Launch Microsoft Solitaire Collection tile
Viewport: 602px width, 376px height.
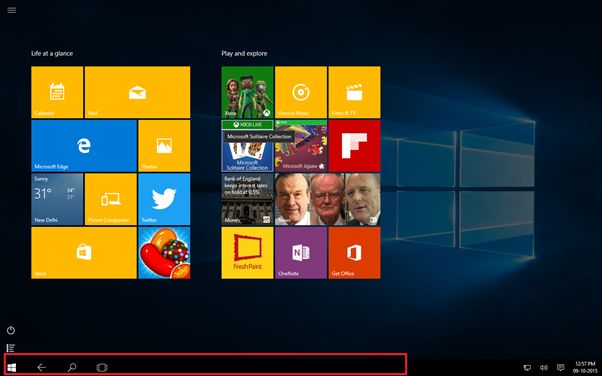coord(248,154)
